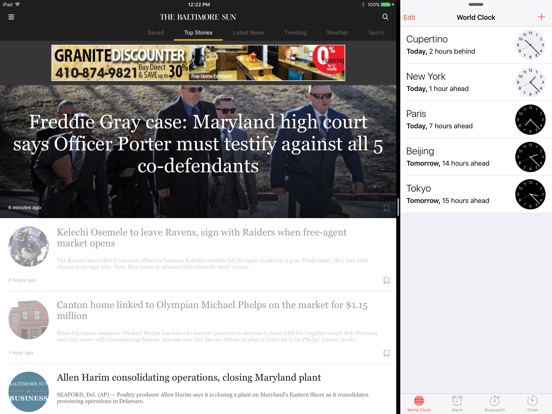Viewport: 552px width, 414px height.
Task: Tap the Ravens player thumbnail
Action: [x=29, y=246]
